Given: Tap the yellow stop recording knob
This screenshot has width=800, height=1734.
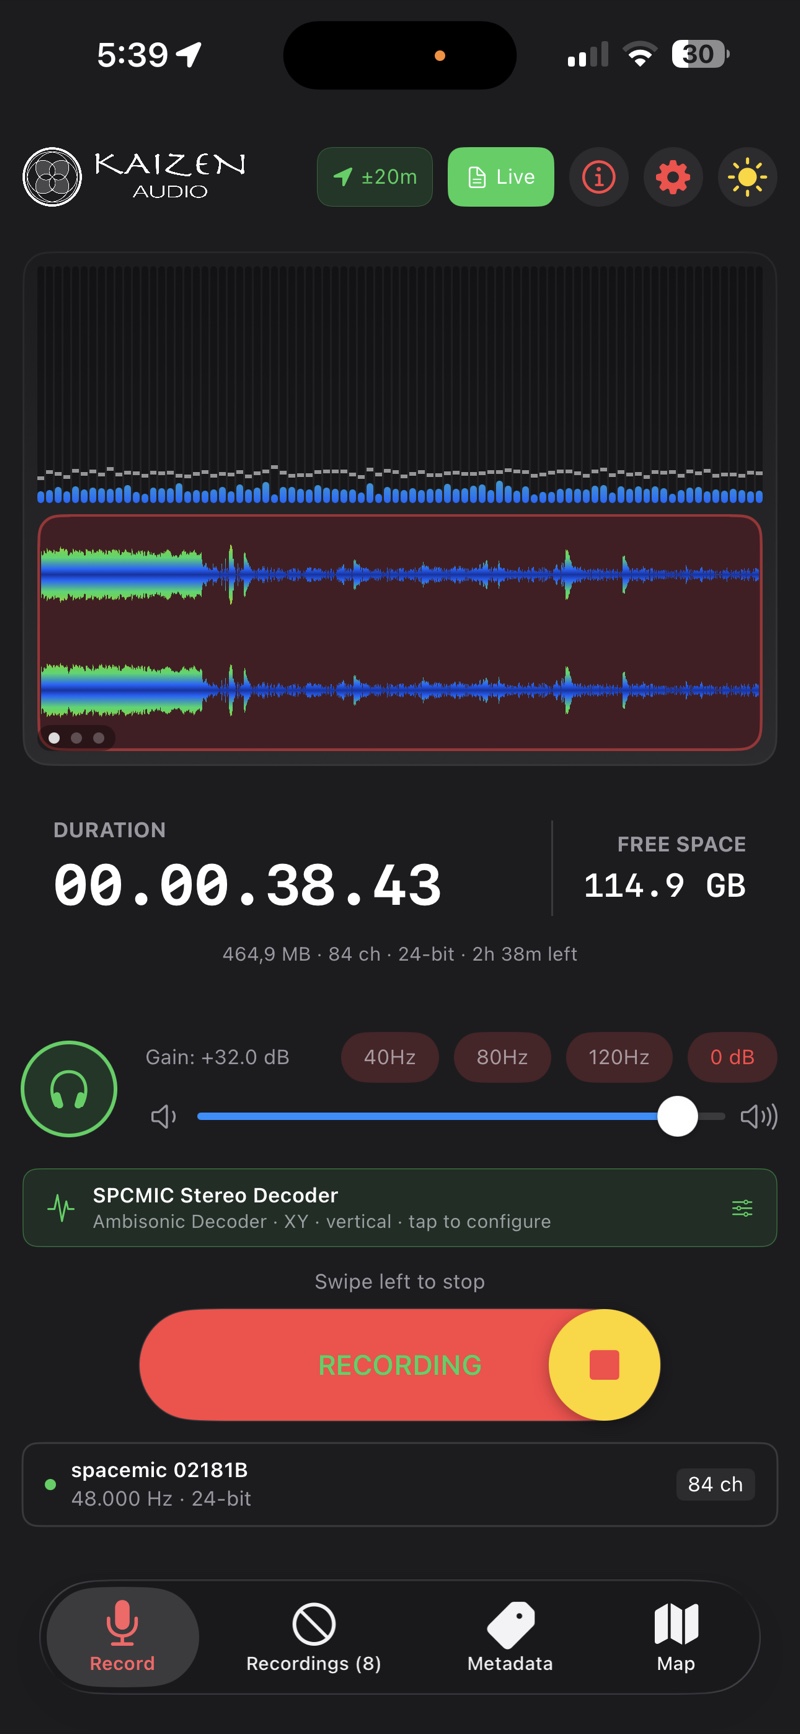Looking at the screenshot, I should 604,1365.
